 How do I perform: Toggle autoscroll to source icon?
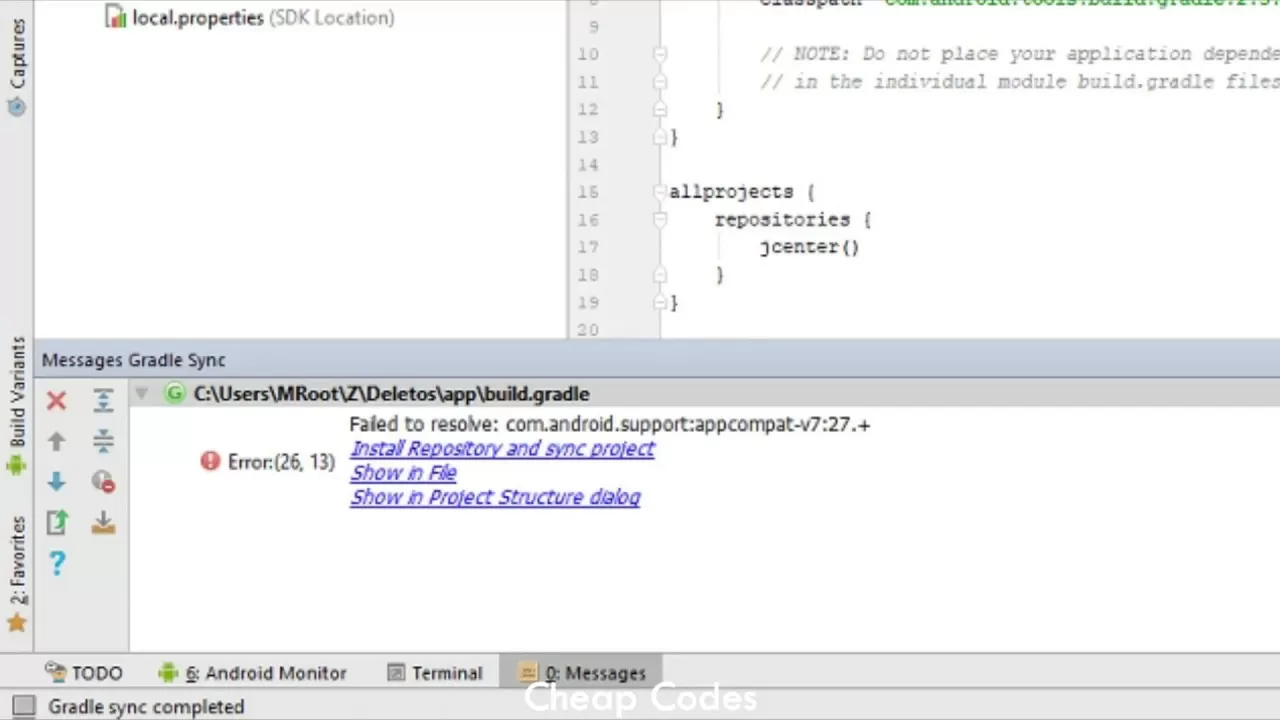click(103, 522)
